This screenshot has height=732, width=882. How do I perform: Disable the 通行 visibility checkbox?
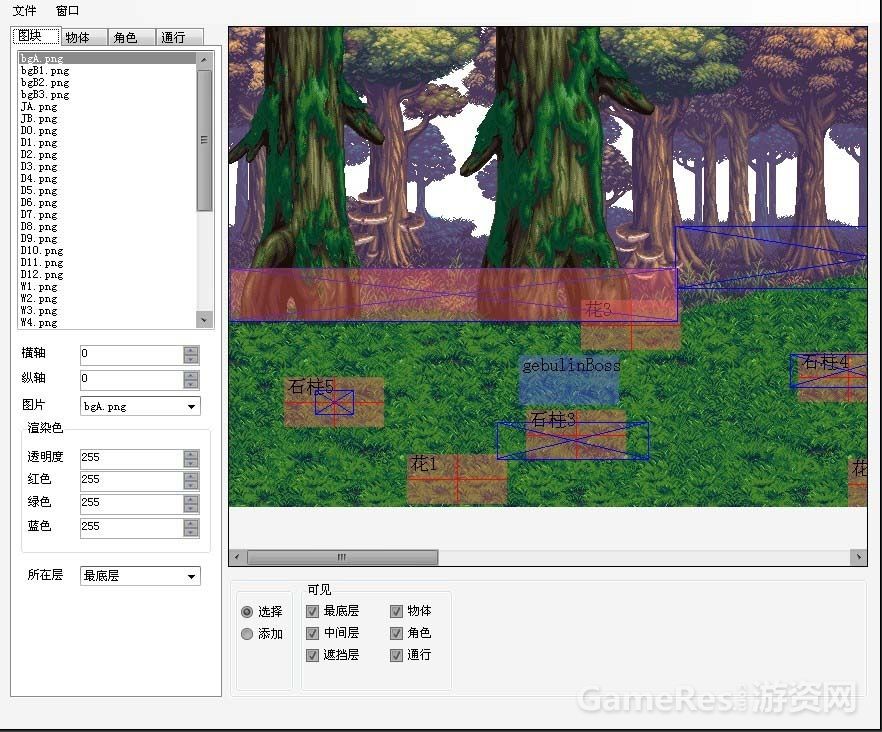397,655
